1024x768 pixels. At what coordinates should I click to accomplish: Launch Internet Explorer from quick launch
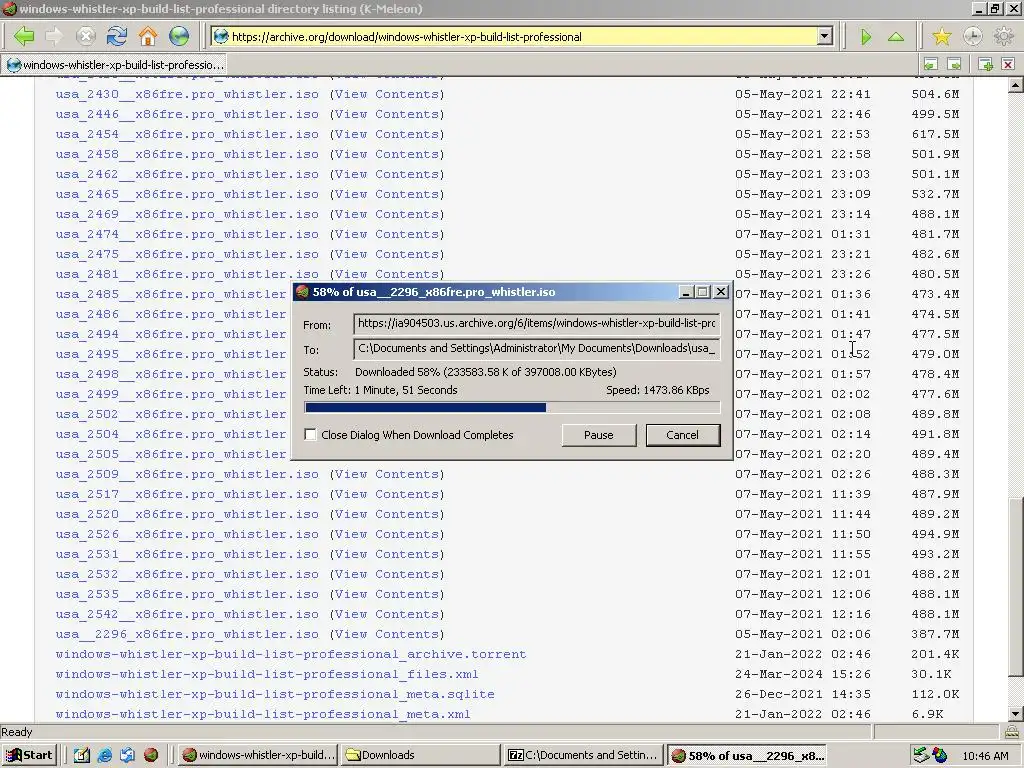pyautogui.click(x=104, y=755)
